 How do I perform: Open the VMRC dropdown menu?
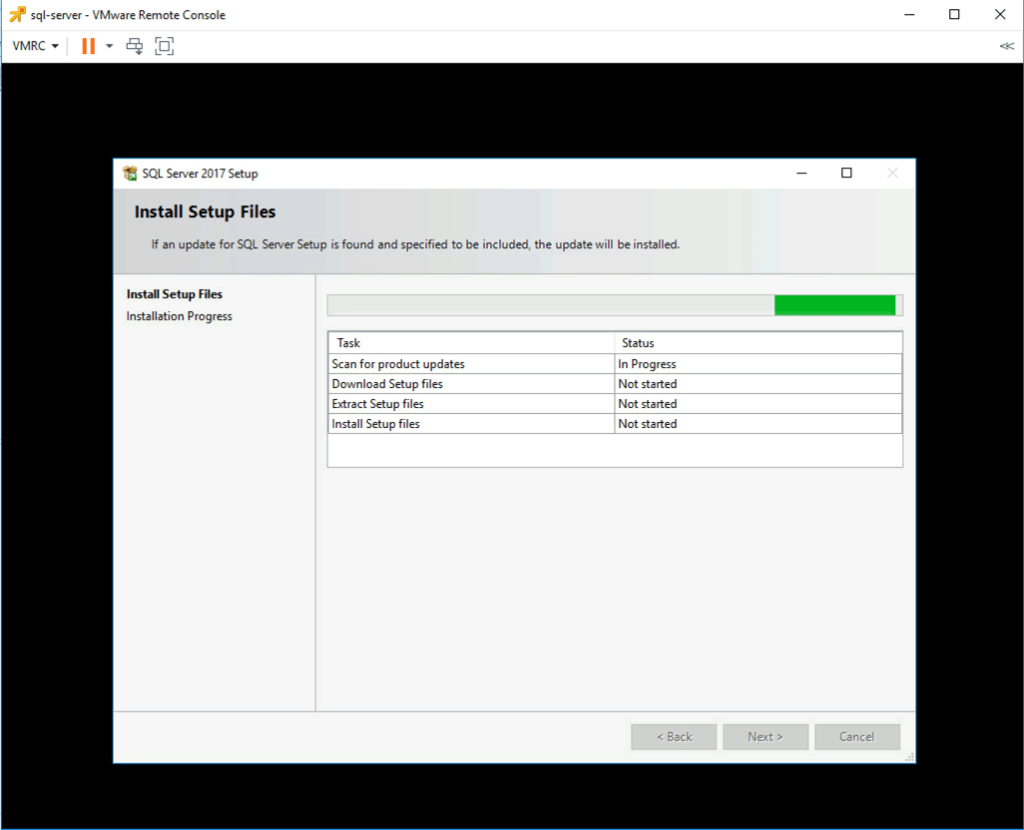click(35, 46)
